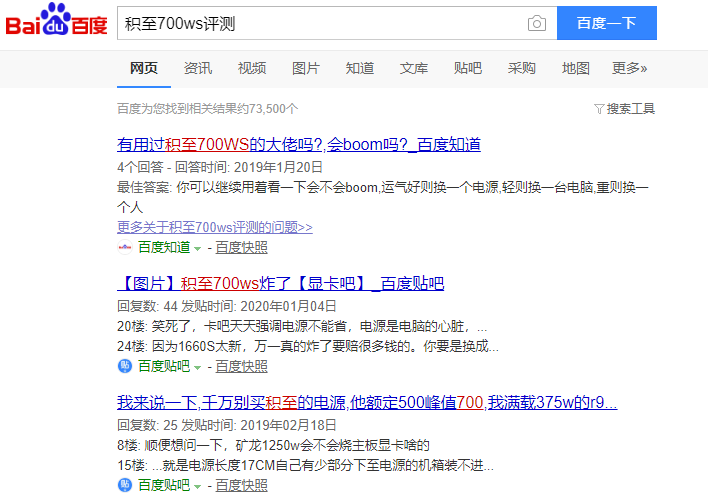Expand dropdown arrow under 积至700ws炸了 result

point(197,367)
